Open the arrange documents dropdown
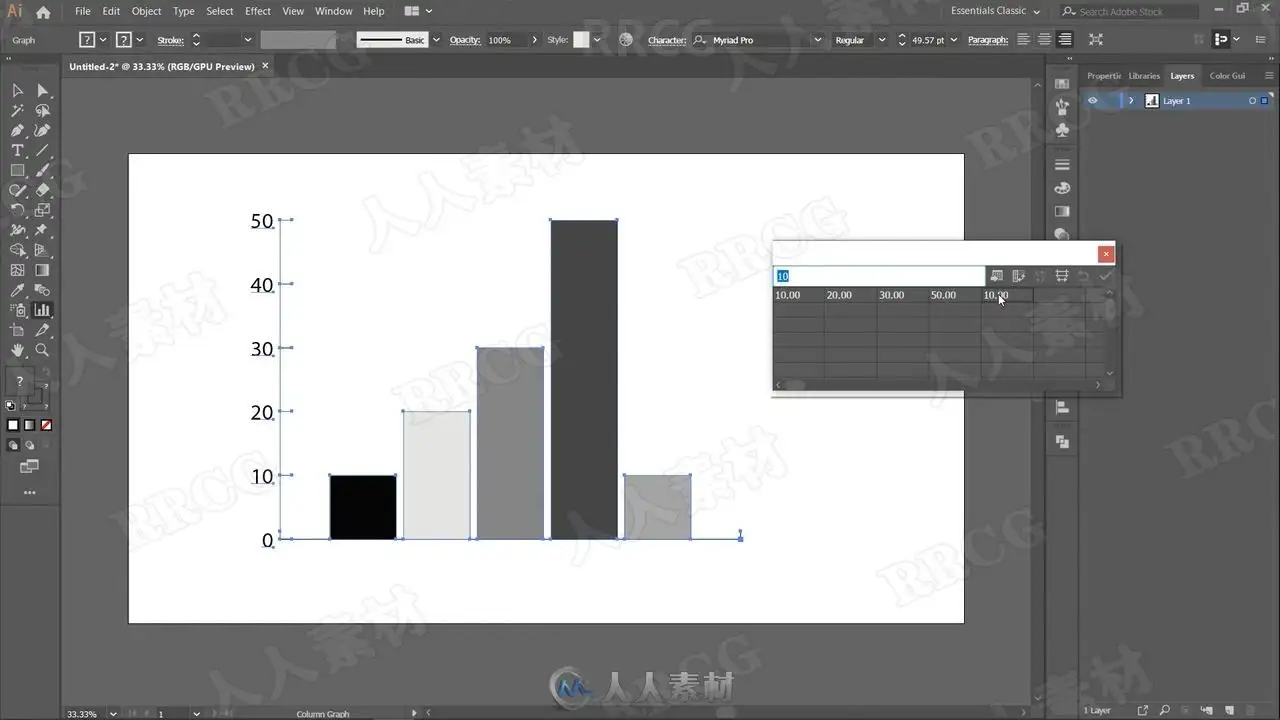1280x720 pixels. pyautogui.click(x=418, y=11)
